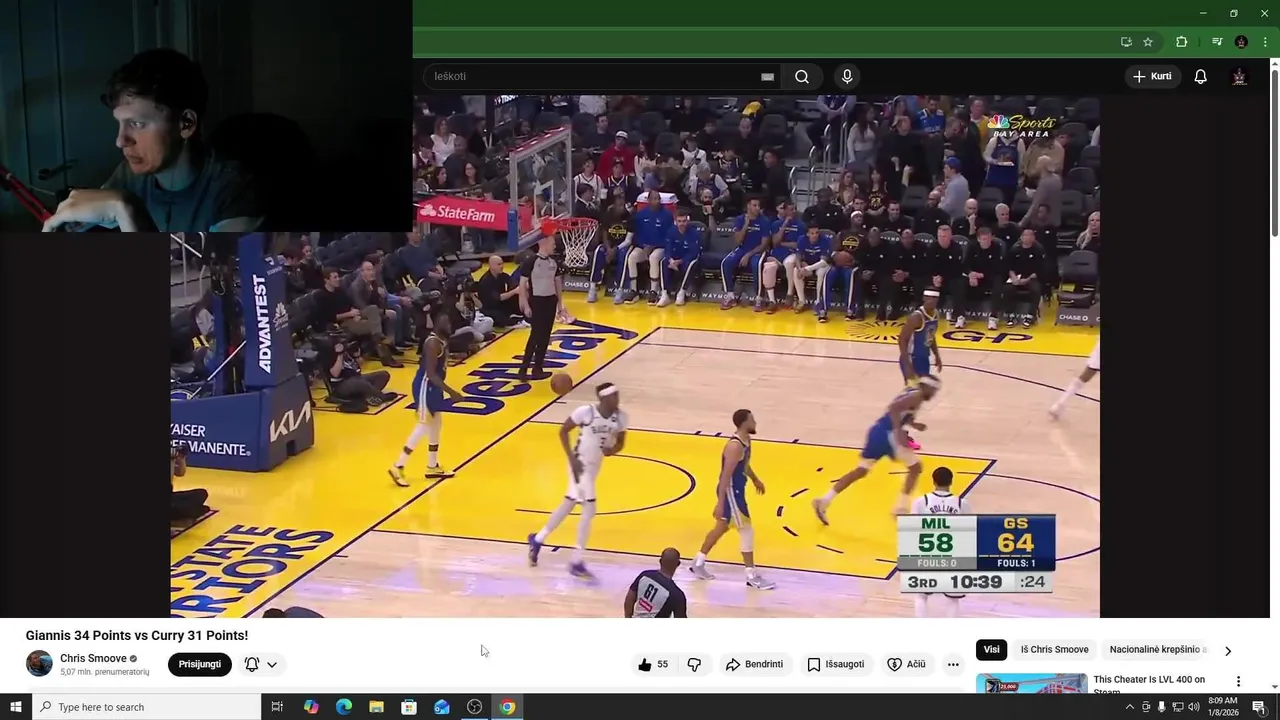Screen dimensions: 1280x720
Task: Open This Cheater Is LVL 400 title
Action: coord(1149,685)
